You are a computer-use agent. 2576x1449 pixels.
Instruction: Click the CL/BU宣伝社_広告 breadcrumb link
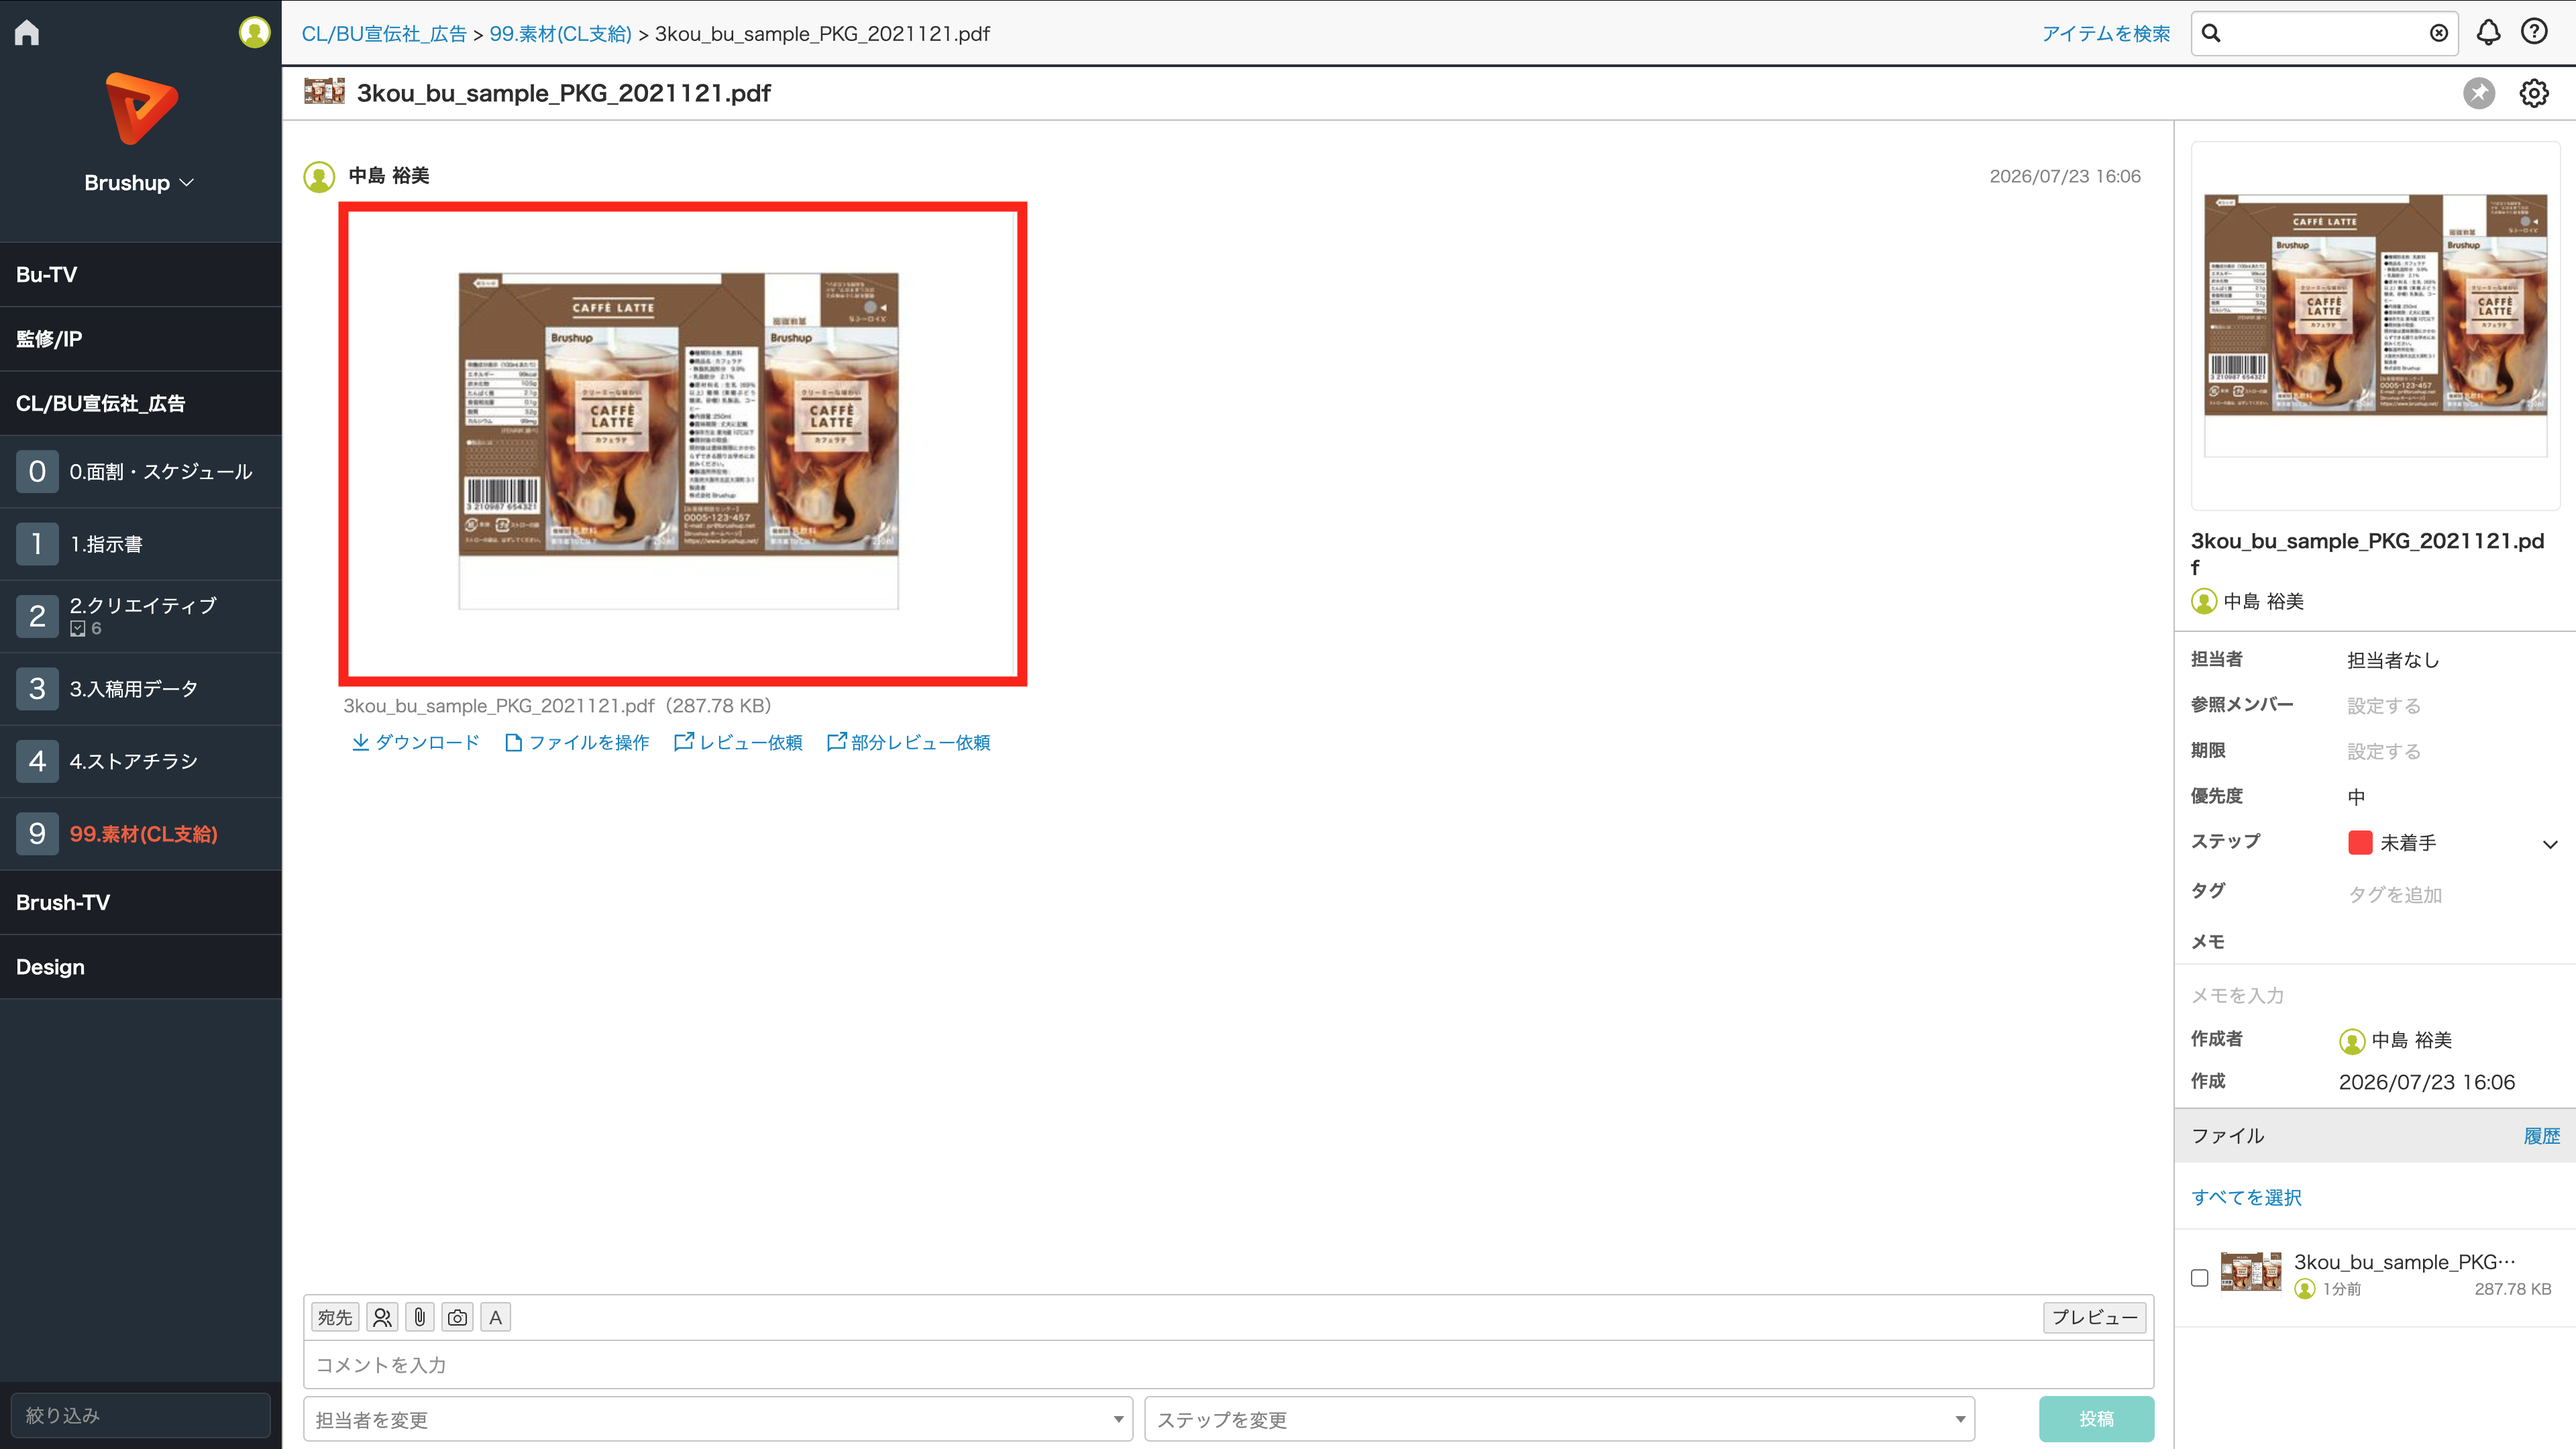384,34
